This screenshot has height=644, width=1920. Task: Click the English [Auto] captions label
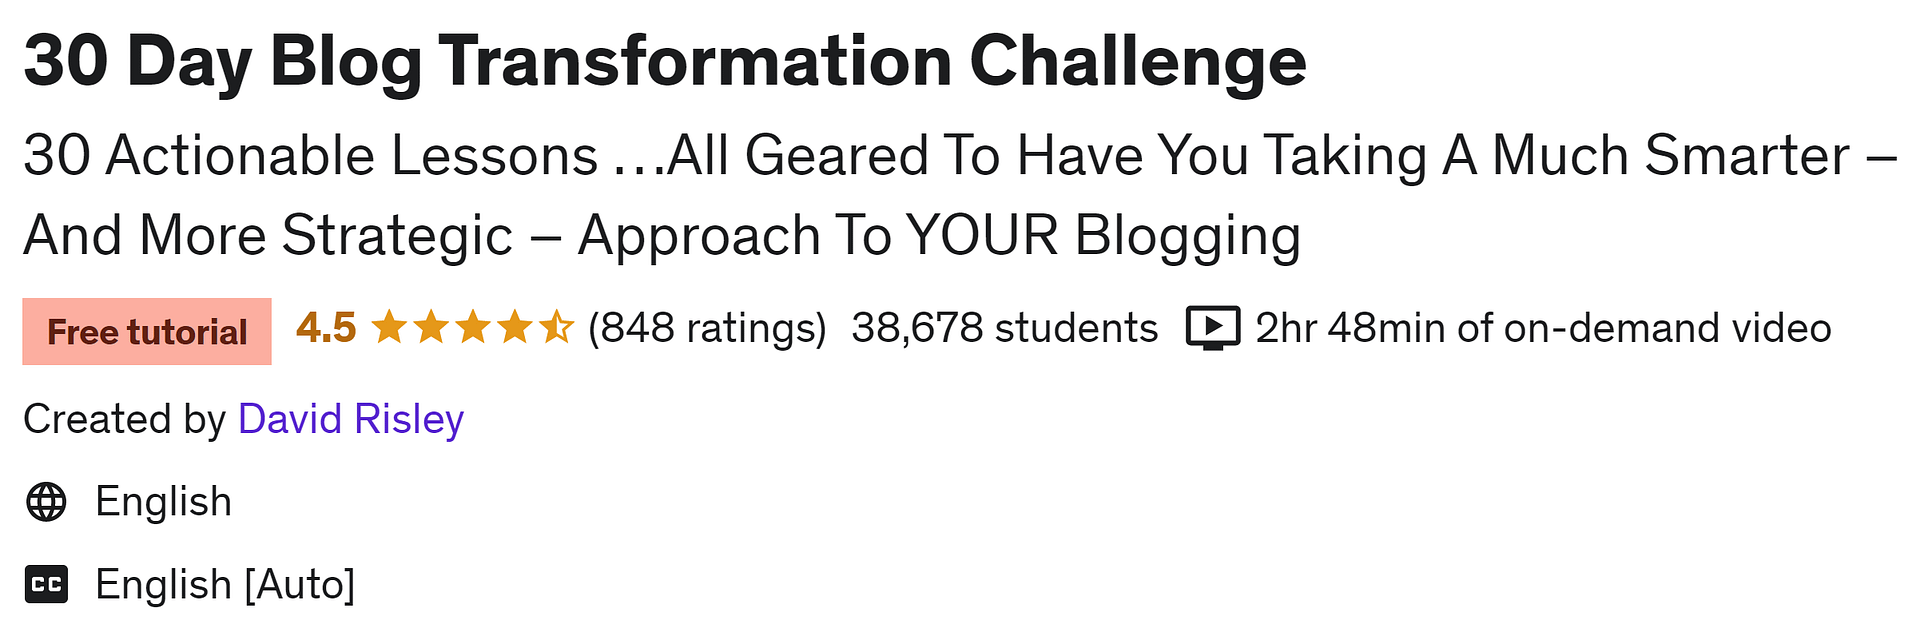(x=225, y=585)
